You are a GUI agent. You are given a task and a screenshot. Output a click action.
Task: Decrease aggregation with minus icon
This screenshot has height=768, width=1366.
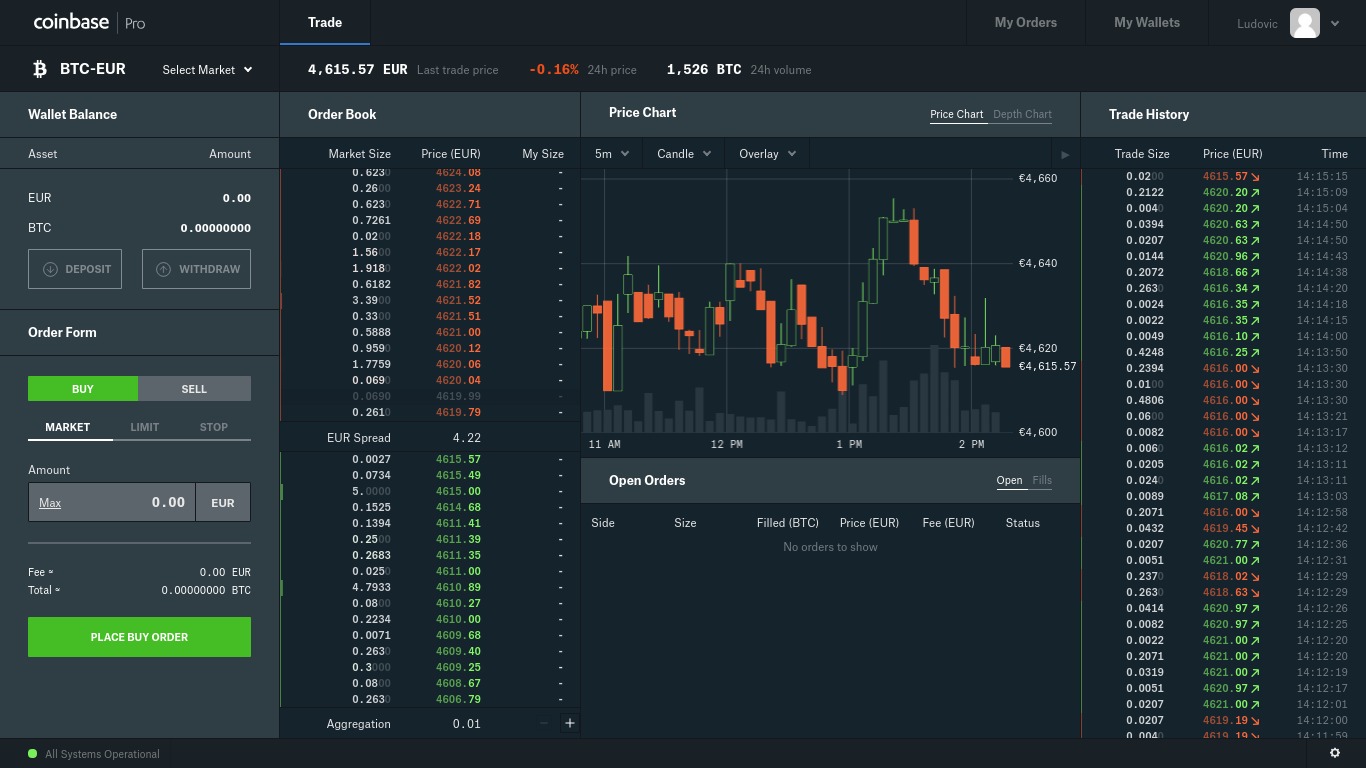point(544,723)
